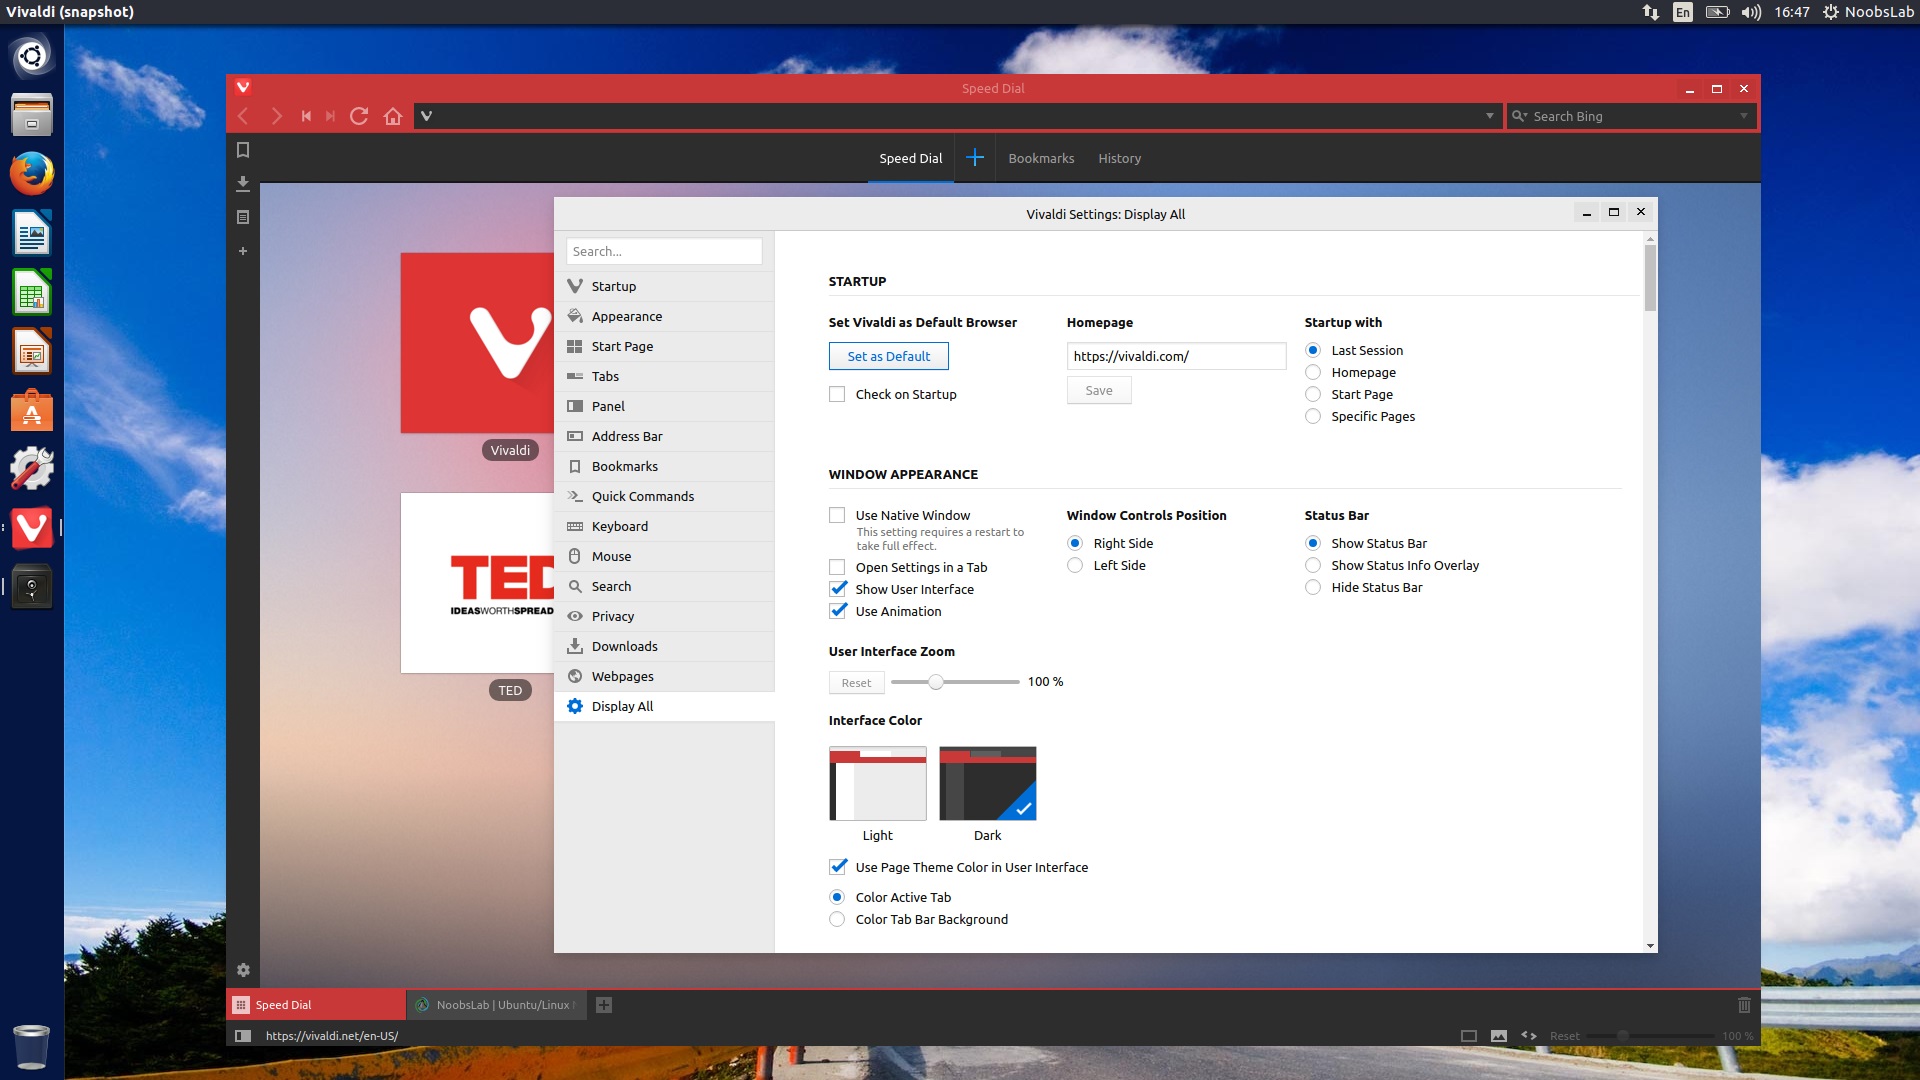This screenshot has width=1920, height=1080.
Task: Click the User Interface Zoom slider handle
Action: click(935, 682)
